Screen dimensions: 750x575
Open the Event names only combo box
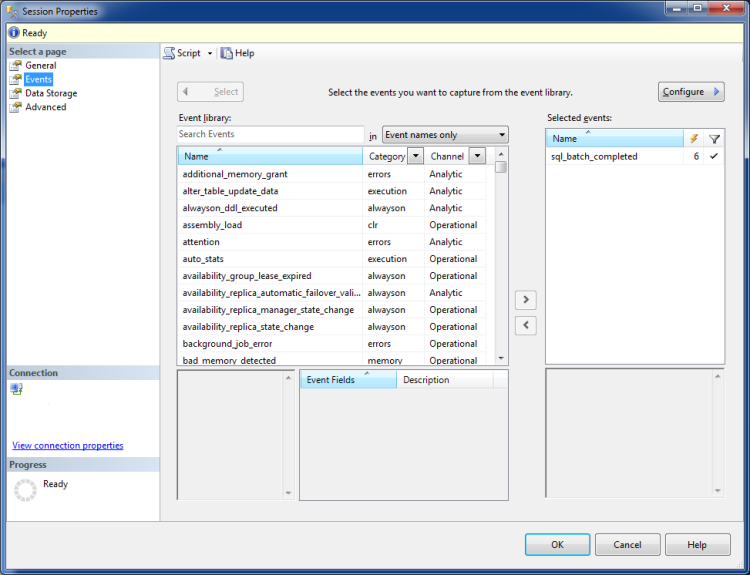[x=445, y=135]
